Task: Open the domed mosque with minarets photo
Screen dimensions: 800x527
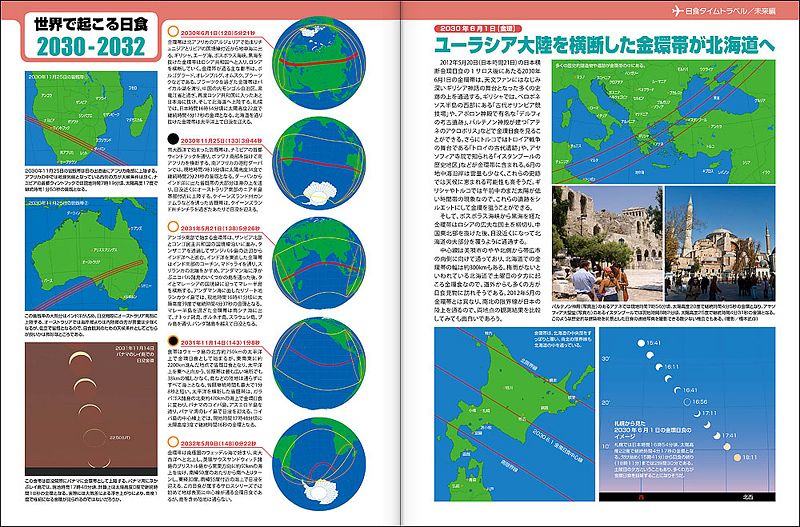Action: pyautogui.click(x=720, y=244)
